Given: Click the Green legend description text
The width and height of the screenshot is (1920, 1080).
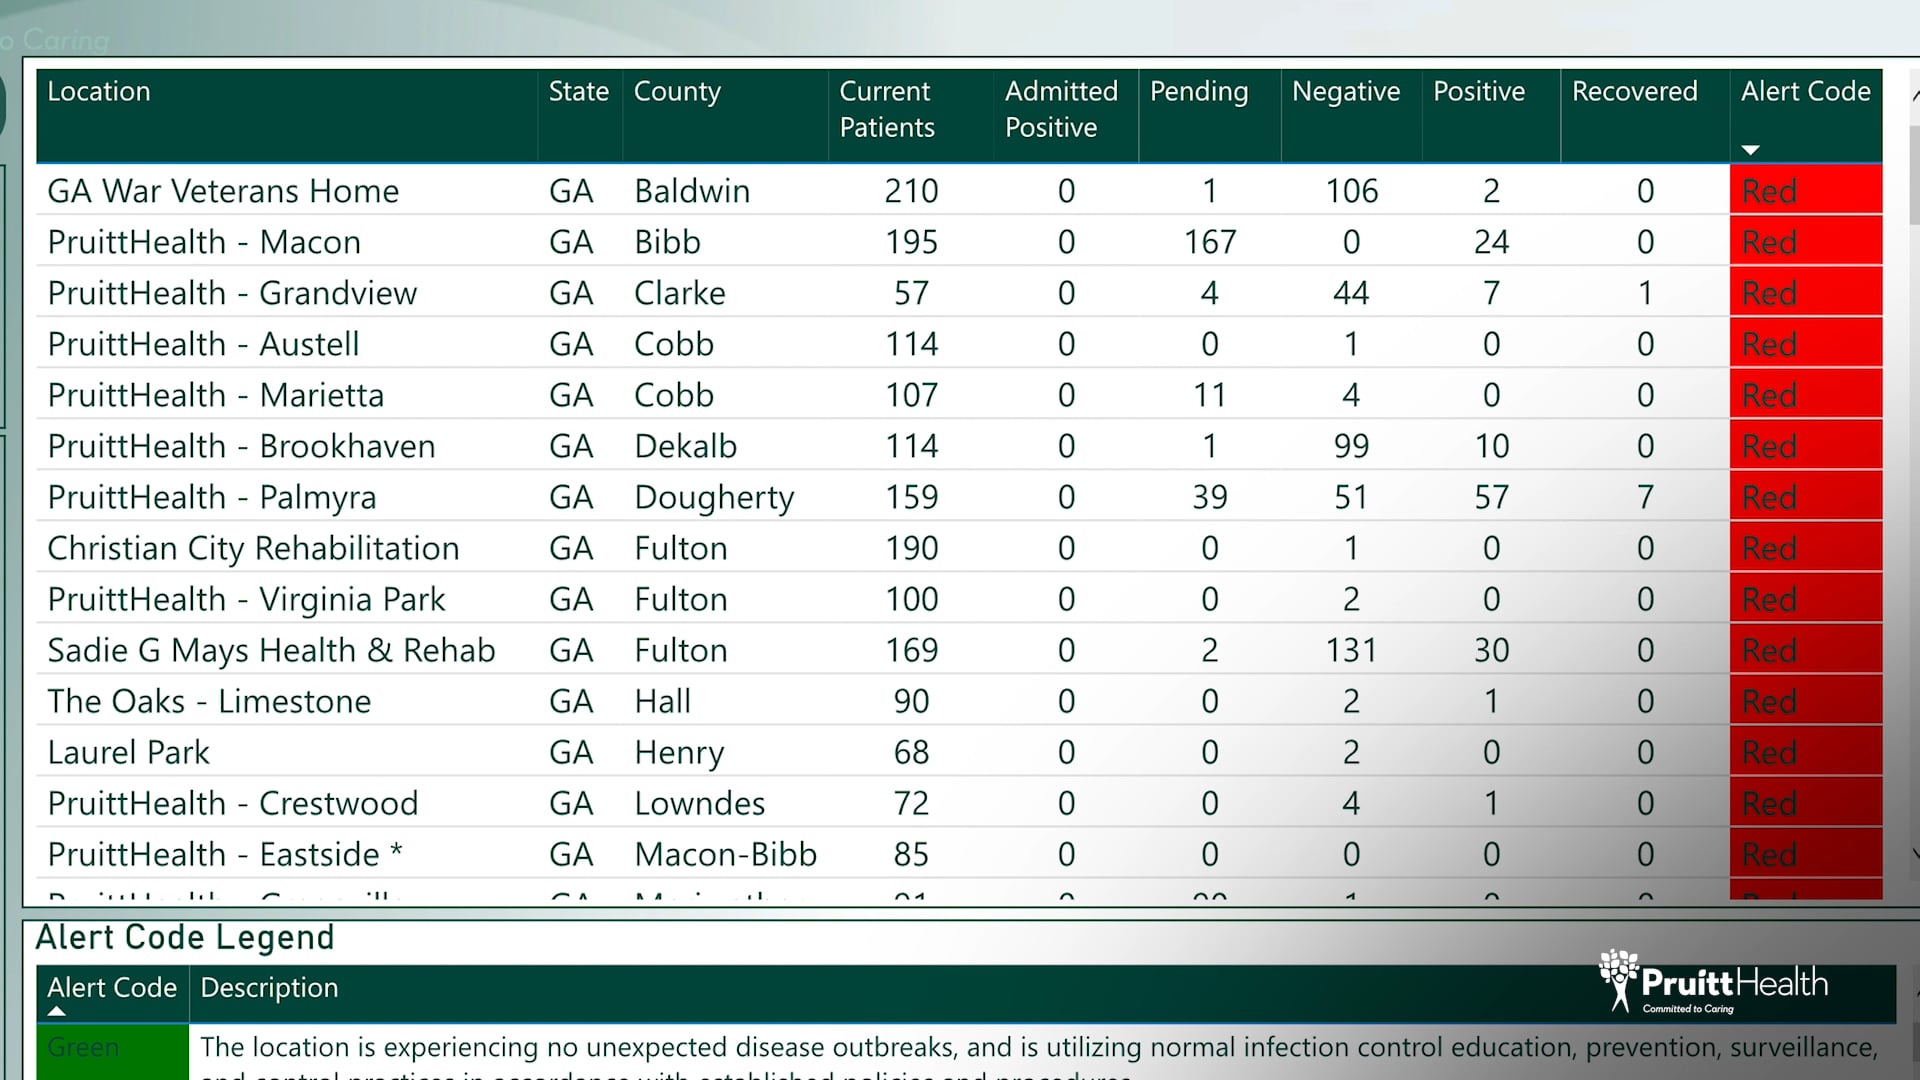Looking at the screenshot, I should click(x=1039, y=1059).
